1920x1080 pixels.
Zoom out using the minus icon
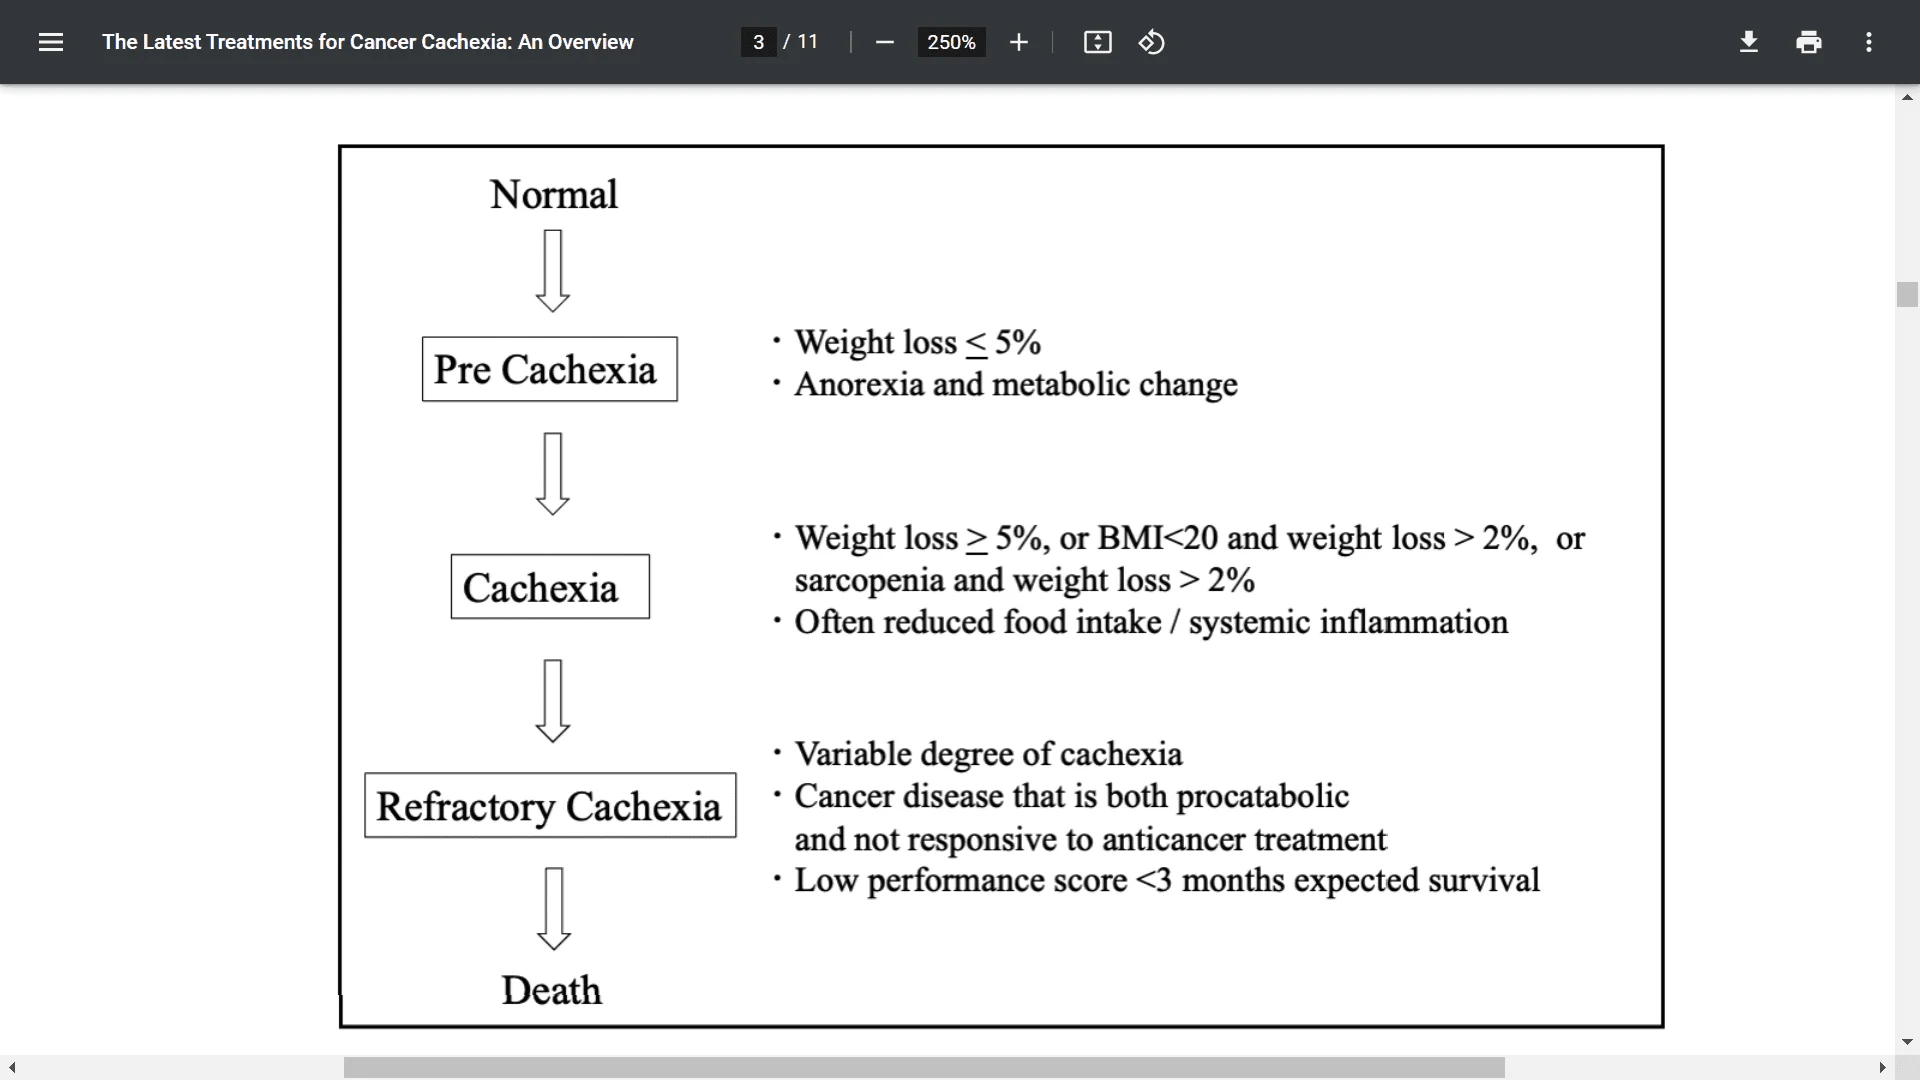click(884, 42)
